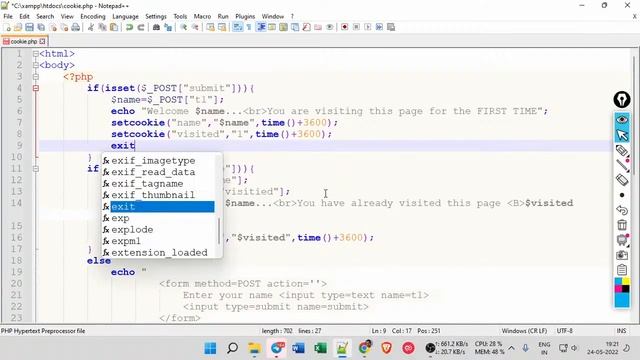Collapse the fold marker on line 11
Image resolution: width=640 pixels, height=360 pixels.
point(36,169)
